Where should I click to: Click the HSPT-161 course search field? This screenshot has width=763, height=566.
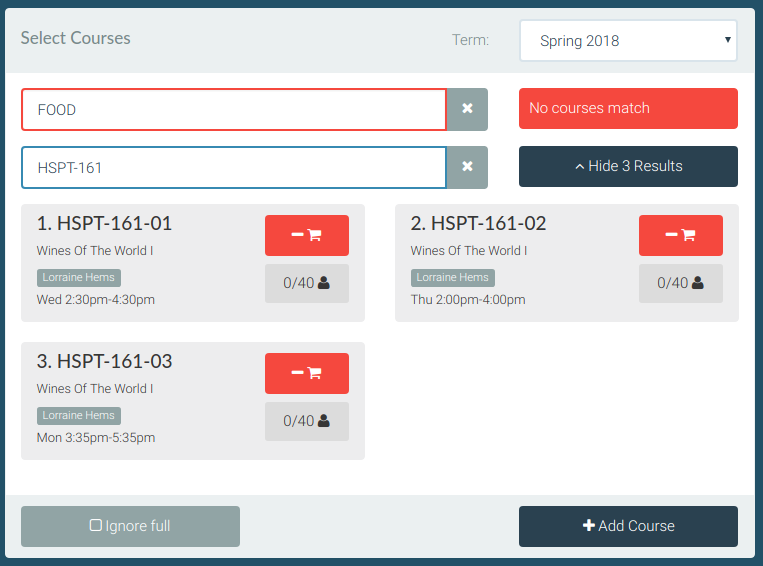click(x=234, y=167)
